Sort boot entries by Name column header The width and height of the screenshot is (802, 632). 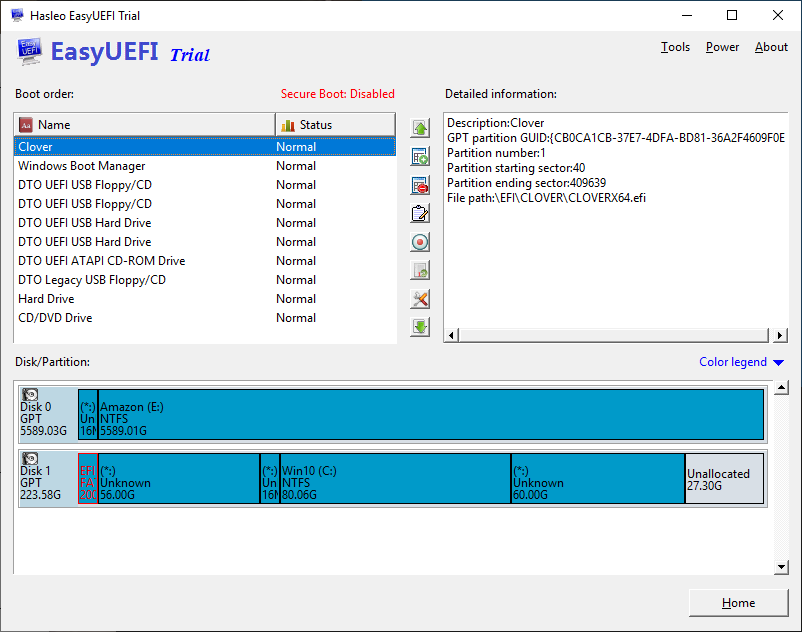(x=145, y=125)
